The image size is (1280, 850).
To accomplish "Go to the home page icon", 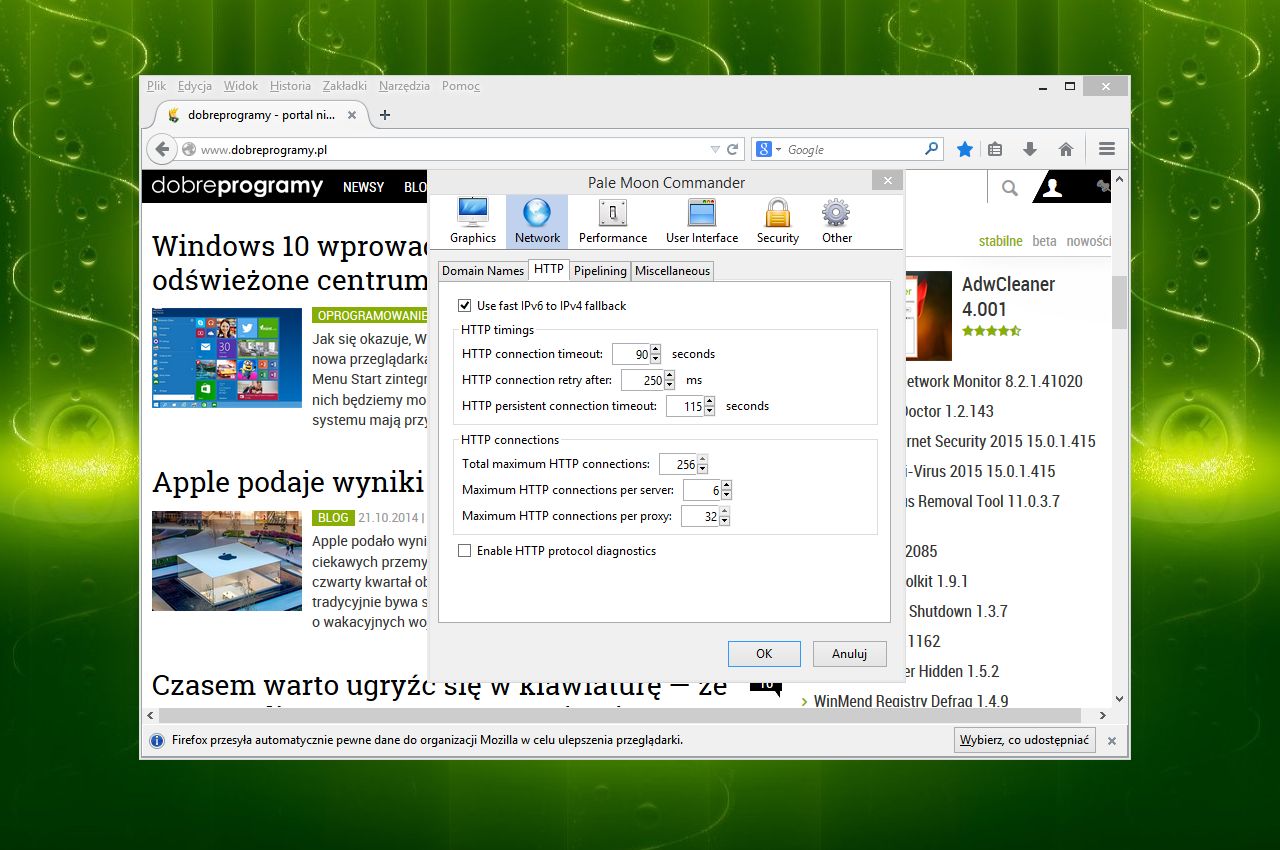I will [x=1066, y=149].
